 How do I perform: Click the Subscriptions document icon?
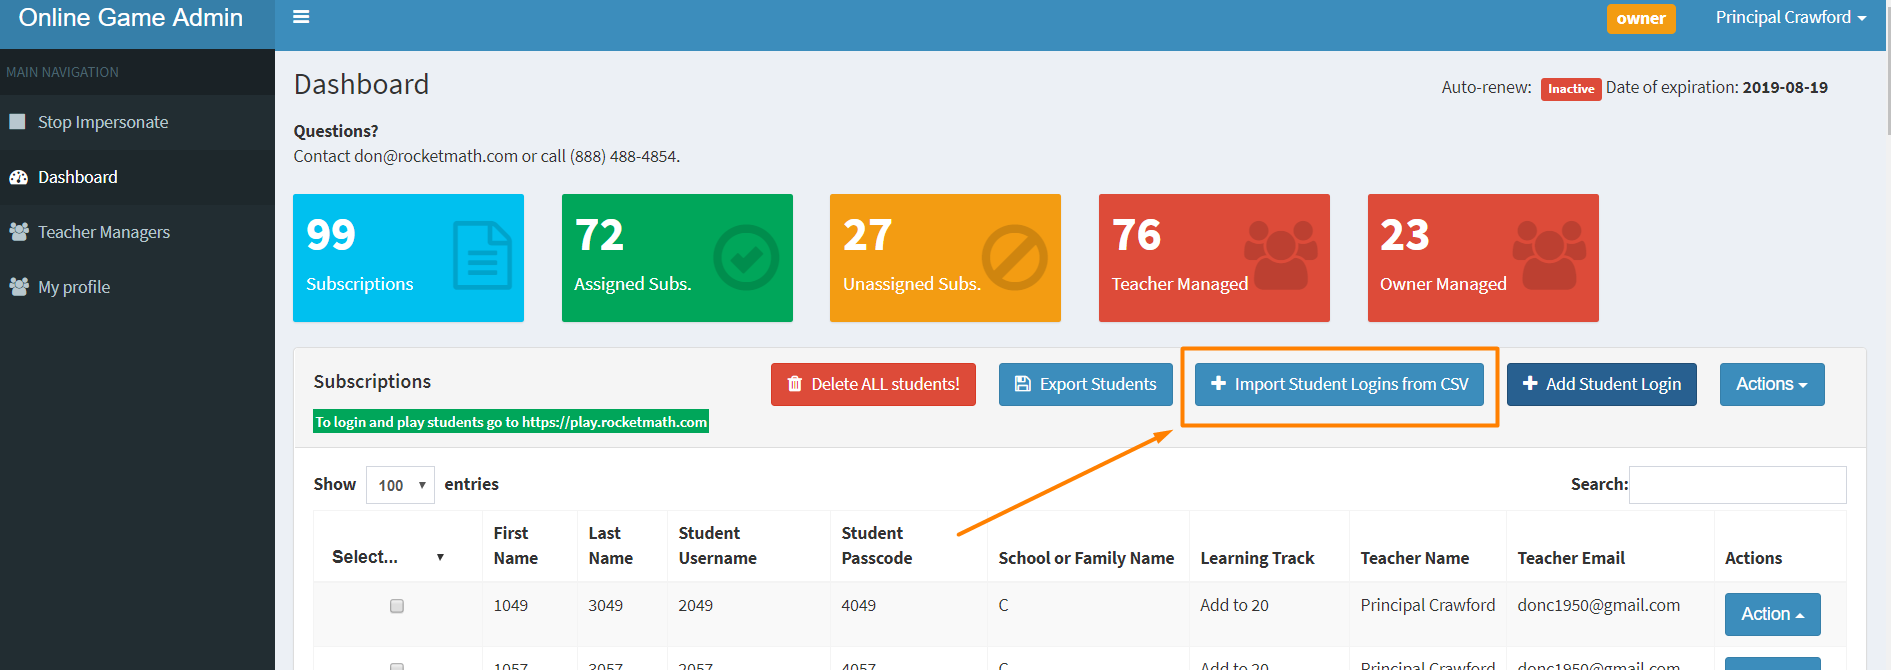482,256
